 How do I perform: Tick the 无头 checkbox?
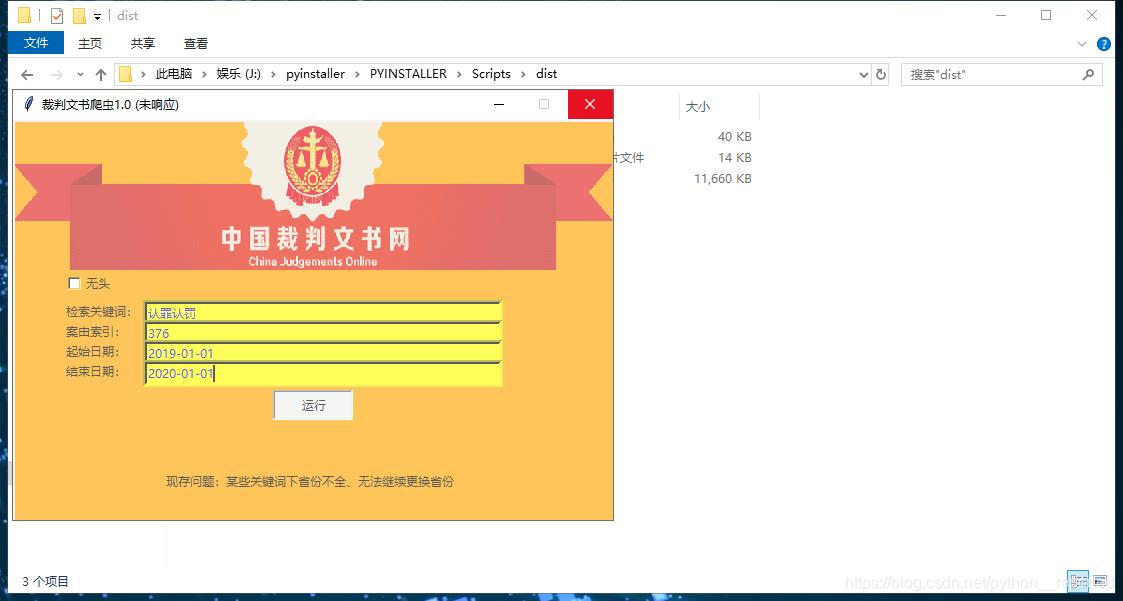74,284
